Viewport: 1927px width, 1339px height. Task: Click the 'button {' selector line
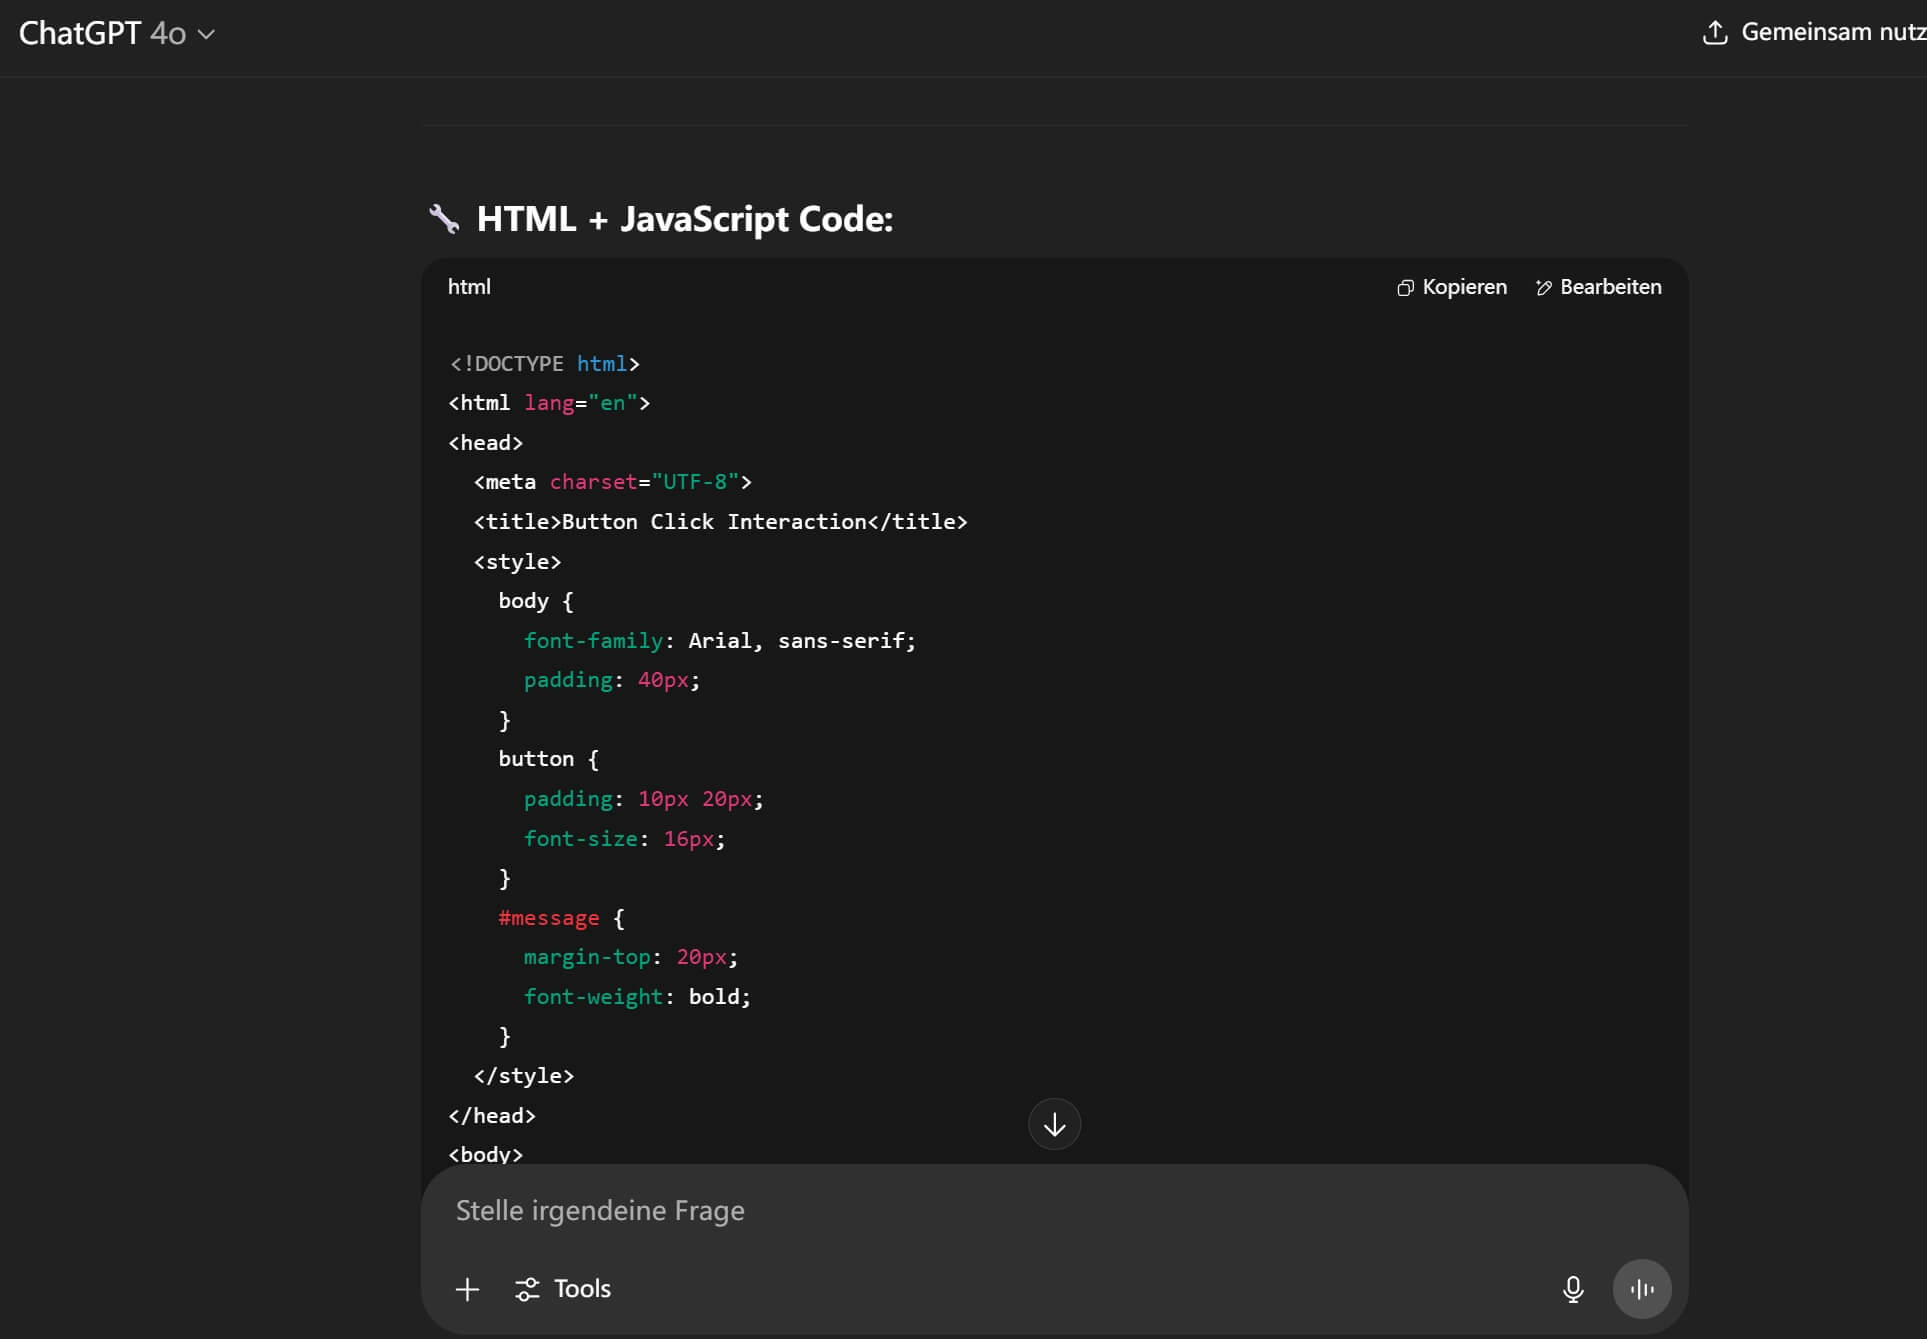548,759
